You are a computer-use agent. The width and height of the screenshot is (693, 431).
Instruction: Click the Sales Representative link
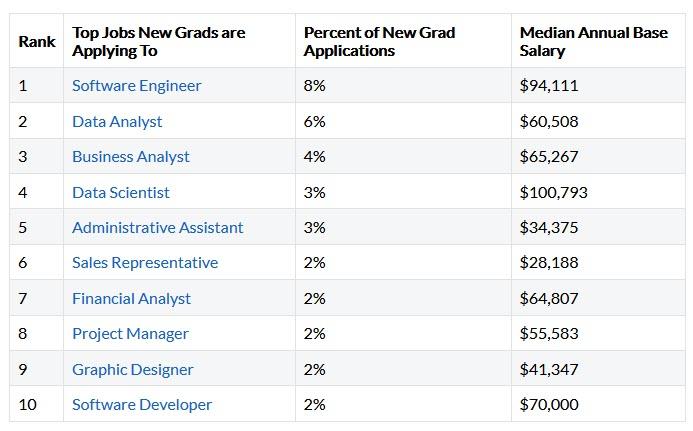point(144,263)
